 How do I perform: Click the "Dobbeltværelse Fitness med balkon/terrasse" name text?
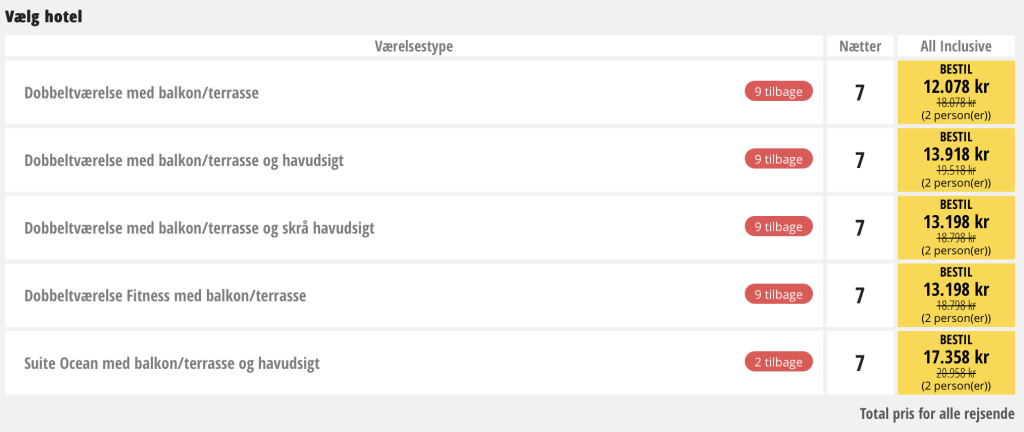coord(165,296)
